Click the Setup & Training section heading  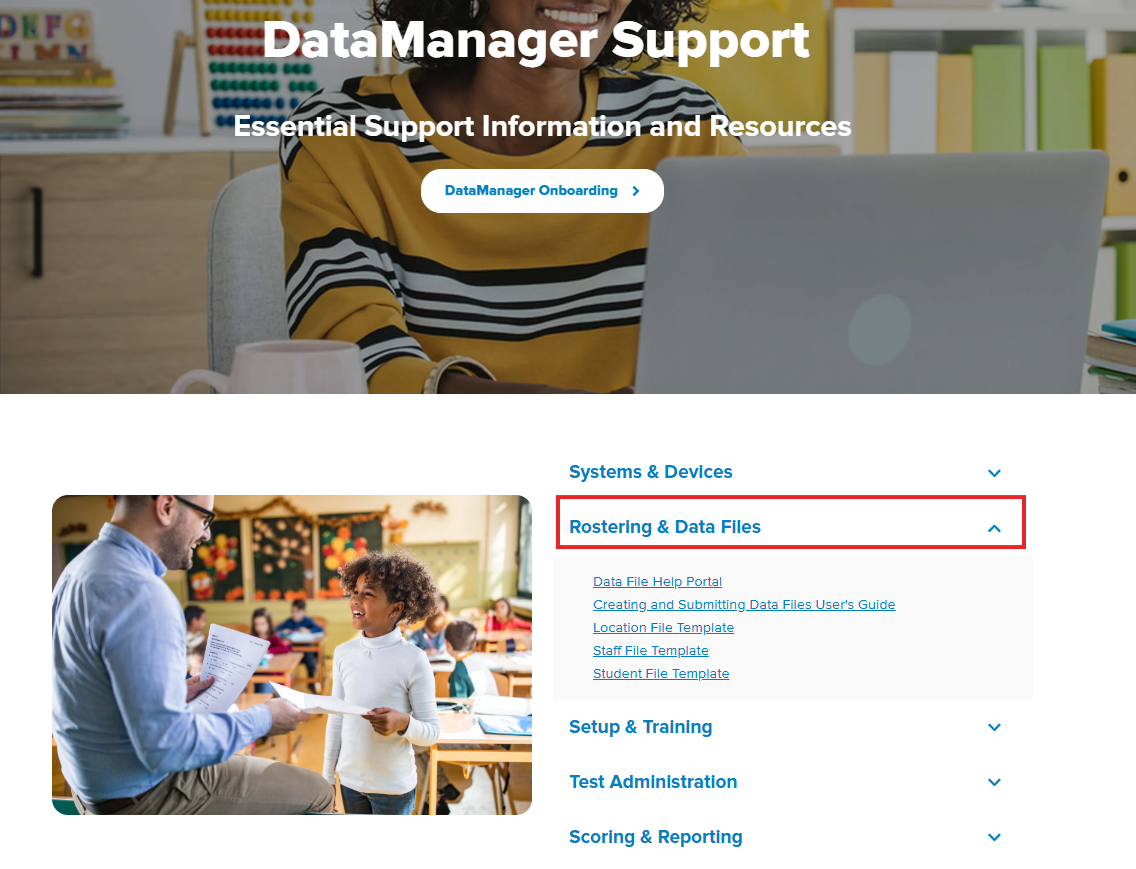point(640,727)
